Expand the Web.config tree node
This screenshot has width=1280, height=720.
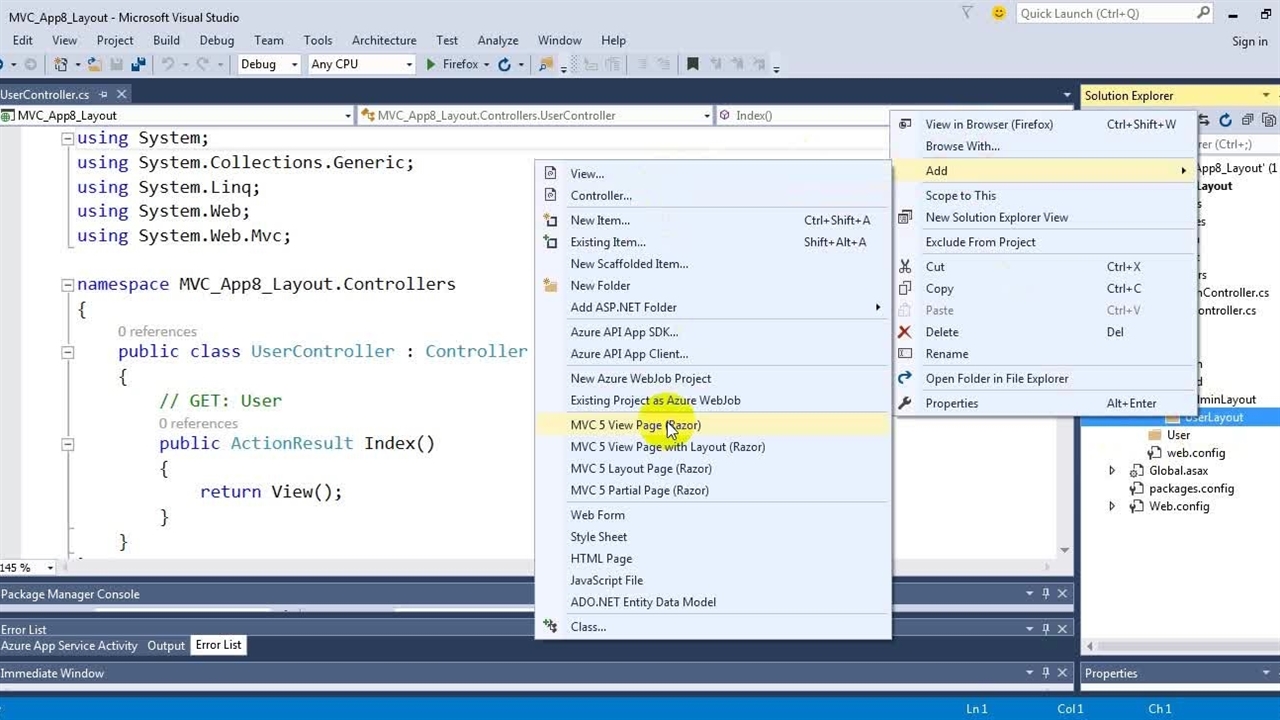tap(1112, 506)
